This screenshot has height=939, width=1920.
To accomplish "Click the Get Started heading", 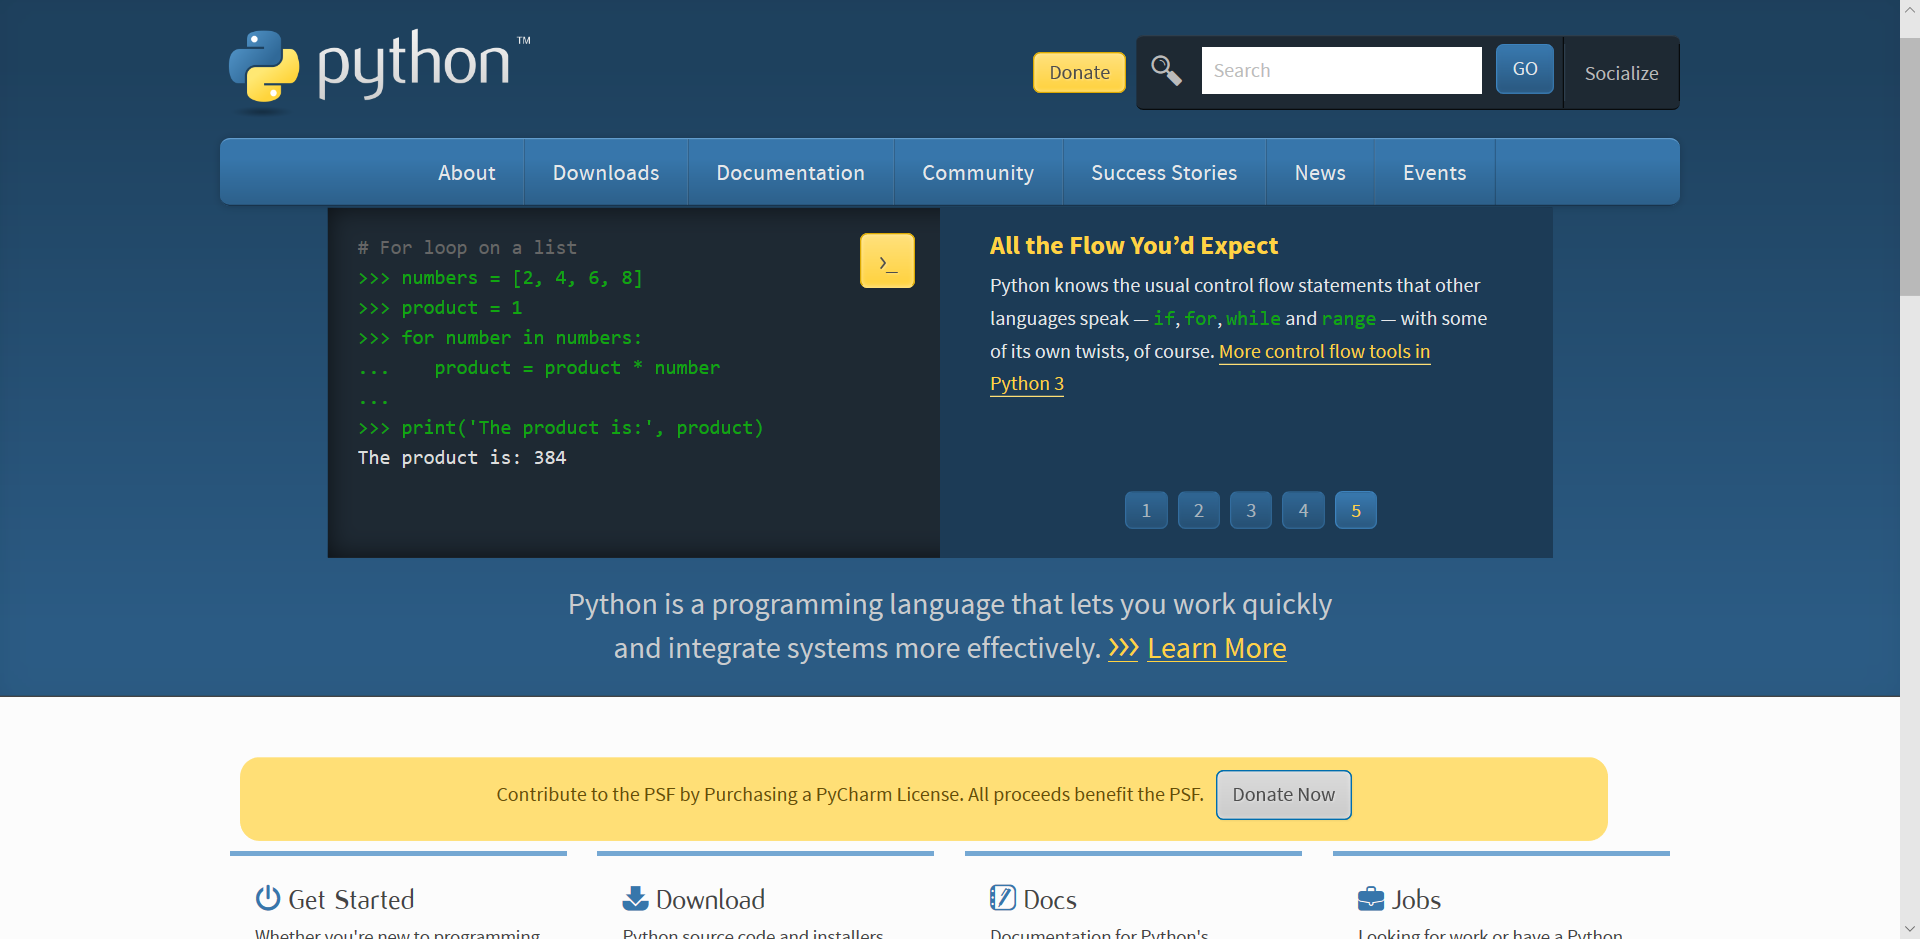I will [351, 899].
